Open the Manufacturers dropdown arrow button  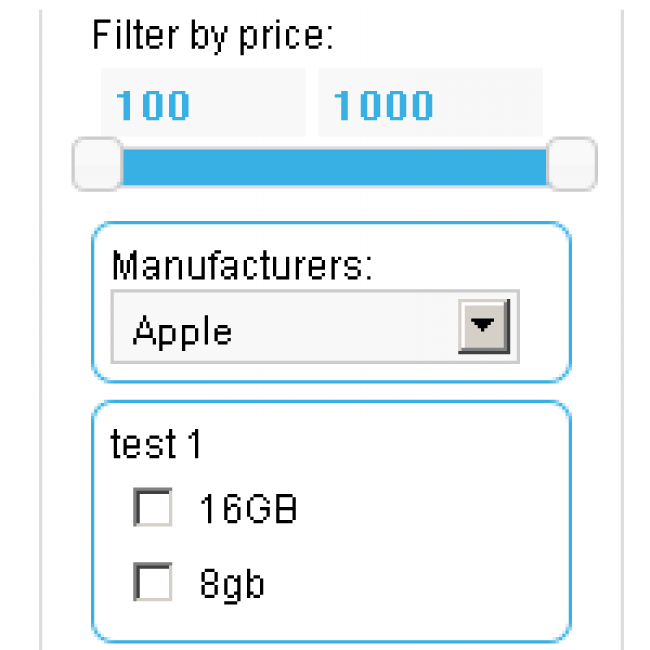(484, 326)
